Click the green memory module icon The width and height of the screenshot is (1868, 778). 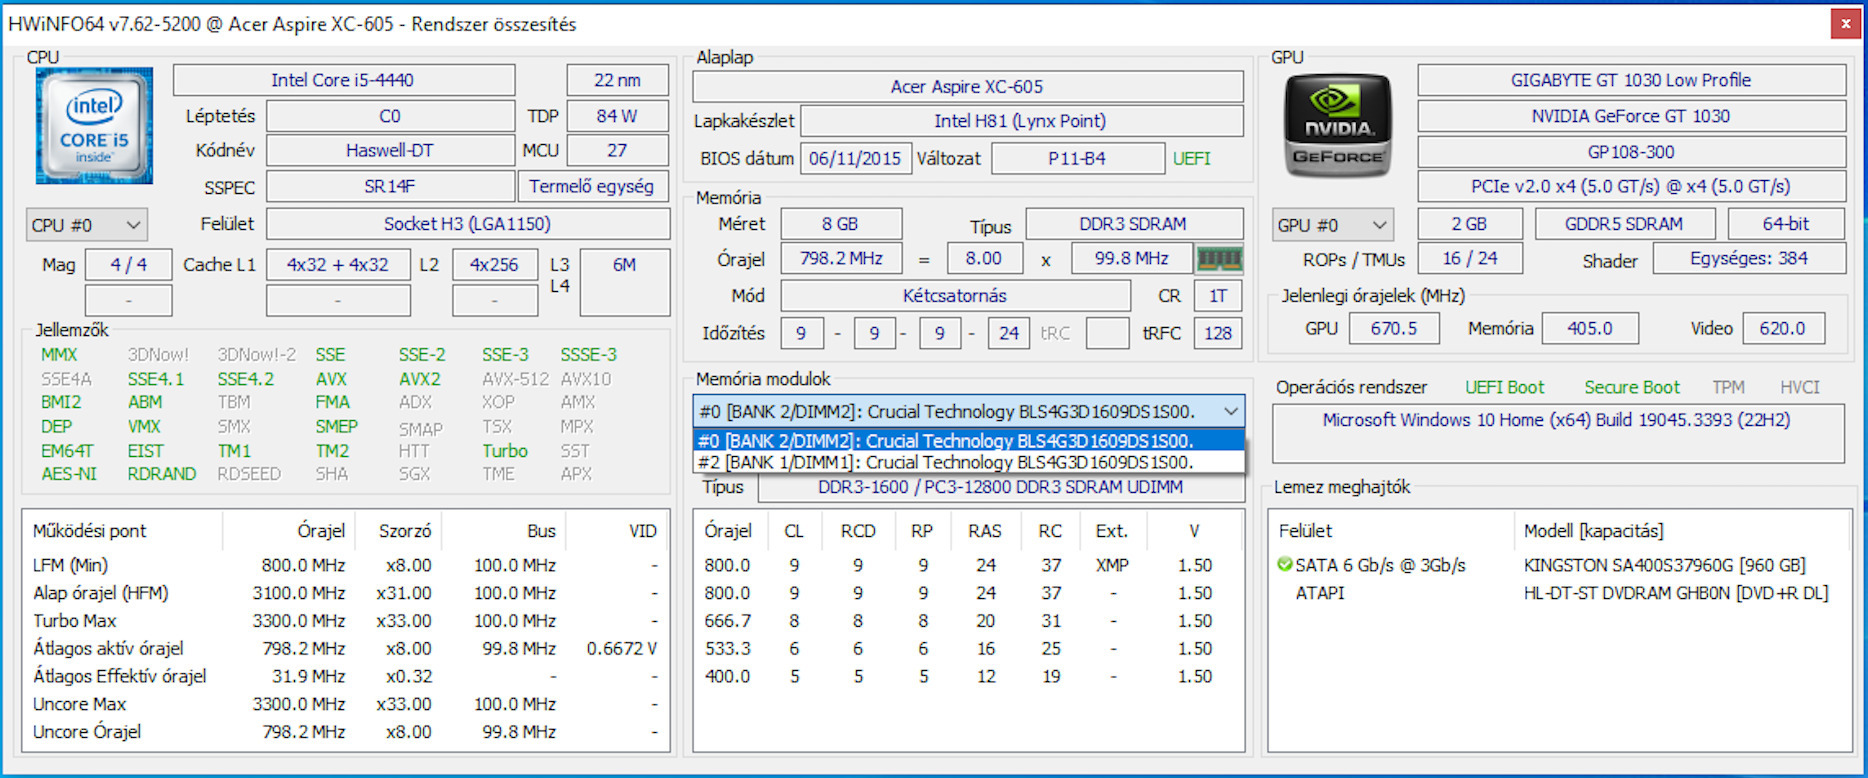coord(1219,259)
